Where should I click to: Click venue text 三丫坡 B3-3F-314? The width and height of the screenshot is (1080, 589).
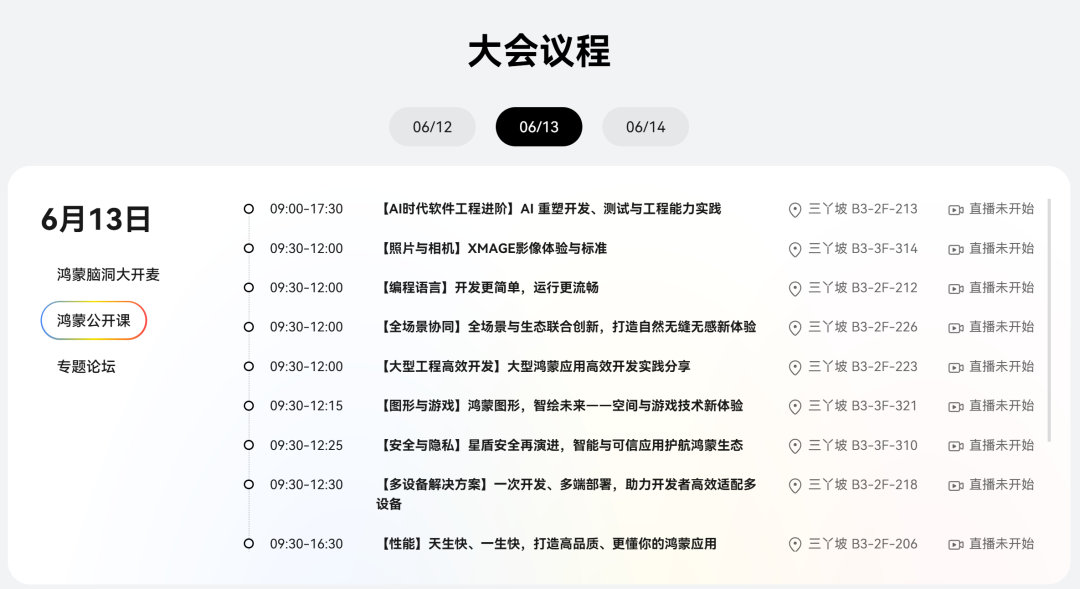862,248
